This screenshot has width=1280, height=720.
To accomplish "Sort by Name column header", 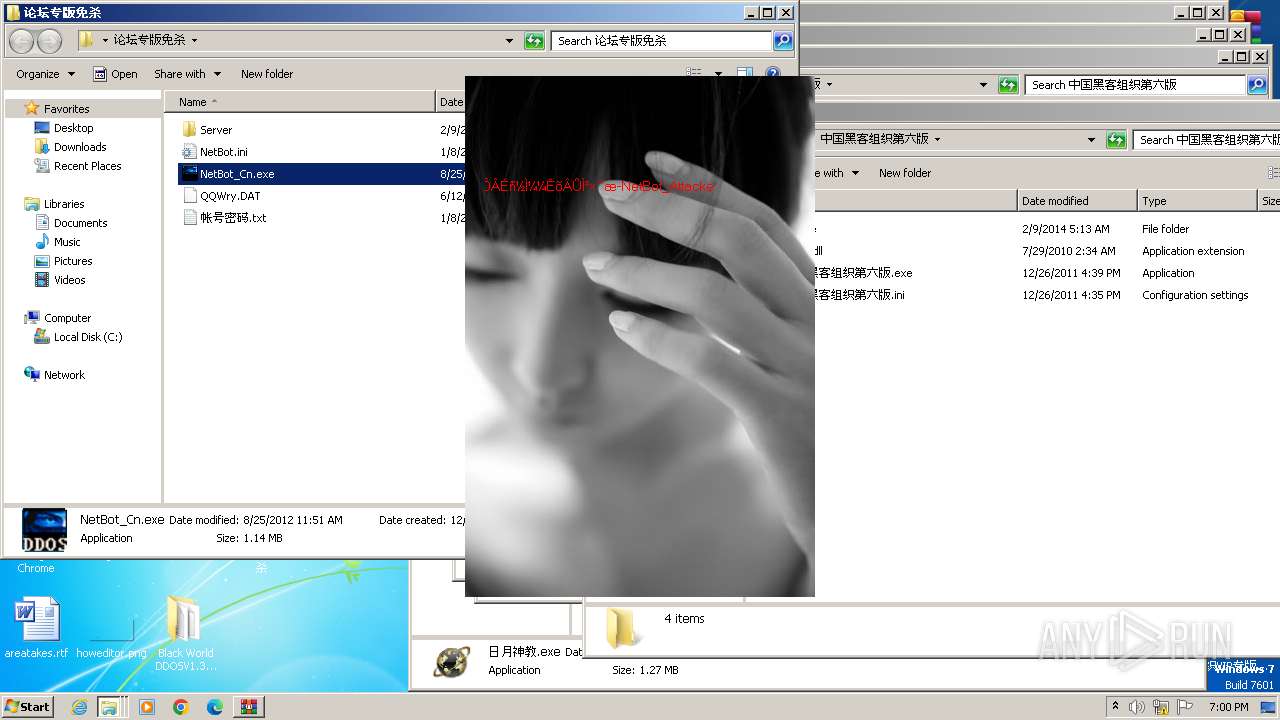I will [300, 102].
